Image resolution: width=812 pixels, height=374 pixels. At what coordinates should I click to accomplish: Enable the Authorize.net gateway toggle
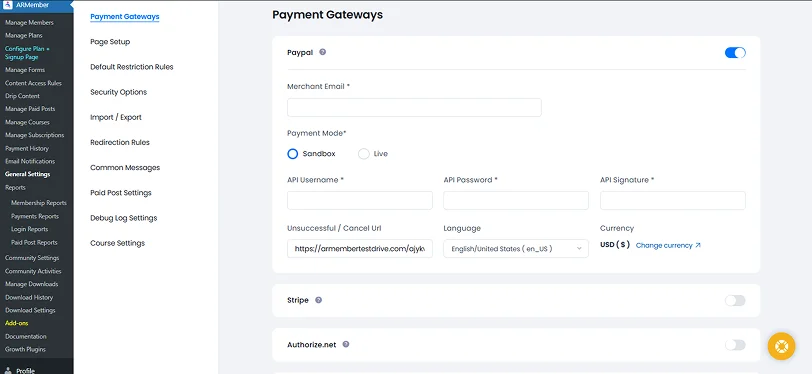735,345
